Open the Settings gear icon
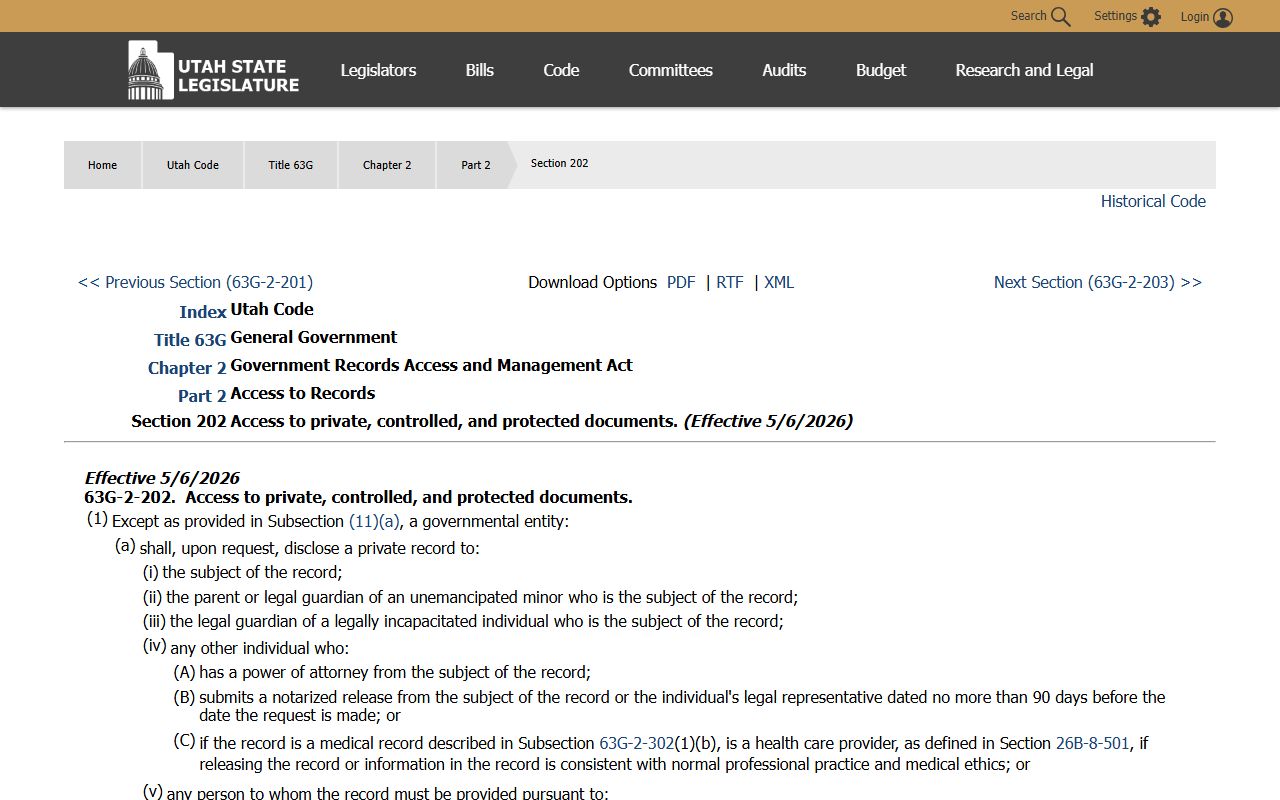This screenshot has height=800, width=1280. [x=1151, y=17]
